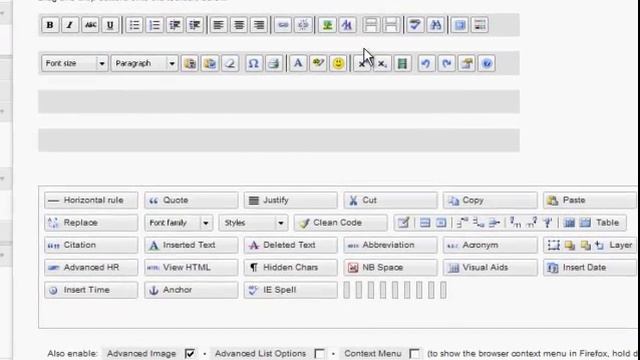Click the Inserted Text button
This screenshot has width=640, height=360.
(191, 245)
